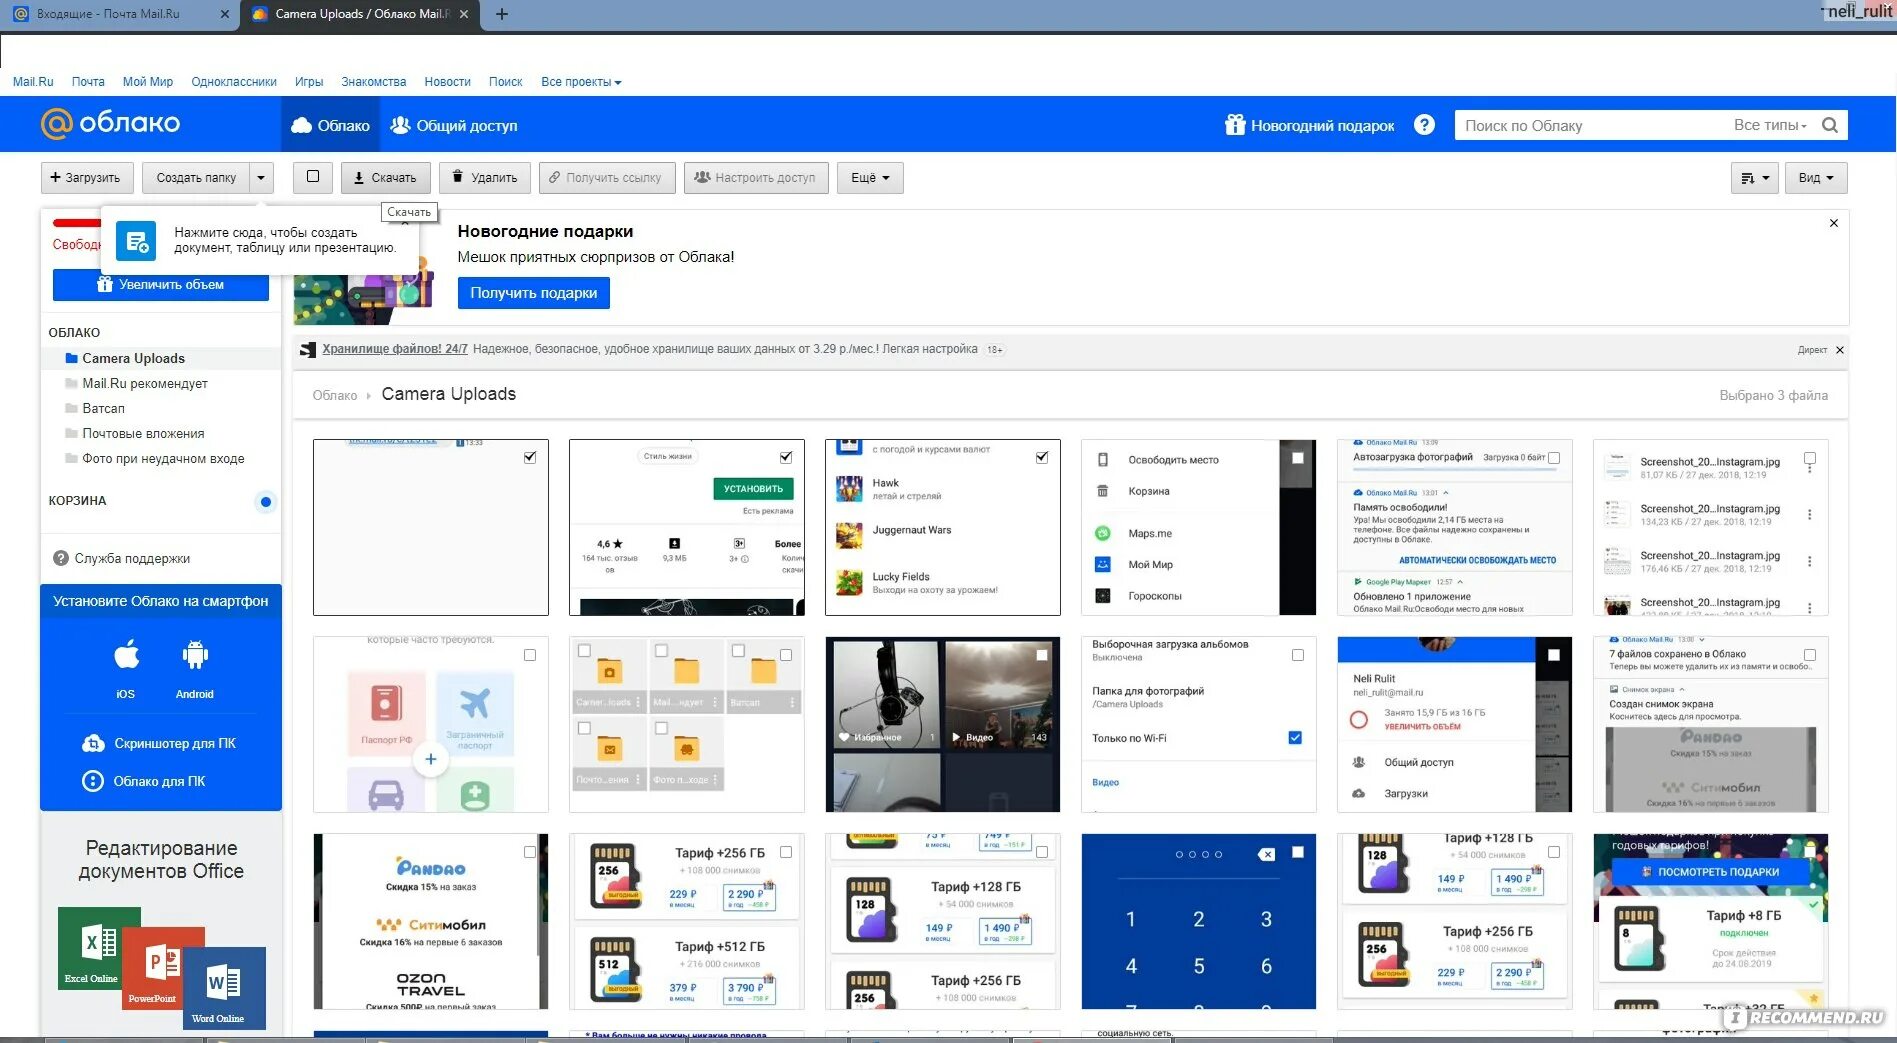Check the Тариф +256 ГБ thumbnail checkbox
The height and width of the screenshot is (1043, 1897).
coord(786,852)
